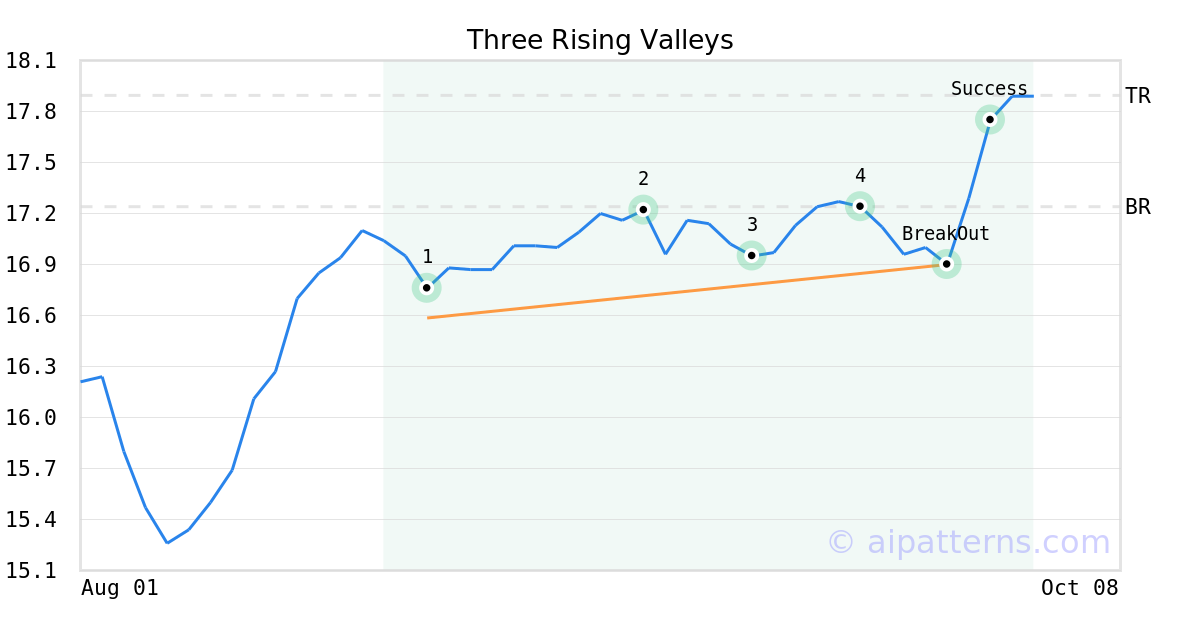Click the BreakOut point marker
Viewport: 1200px width, 630px height.
[947, 264]
